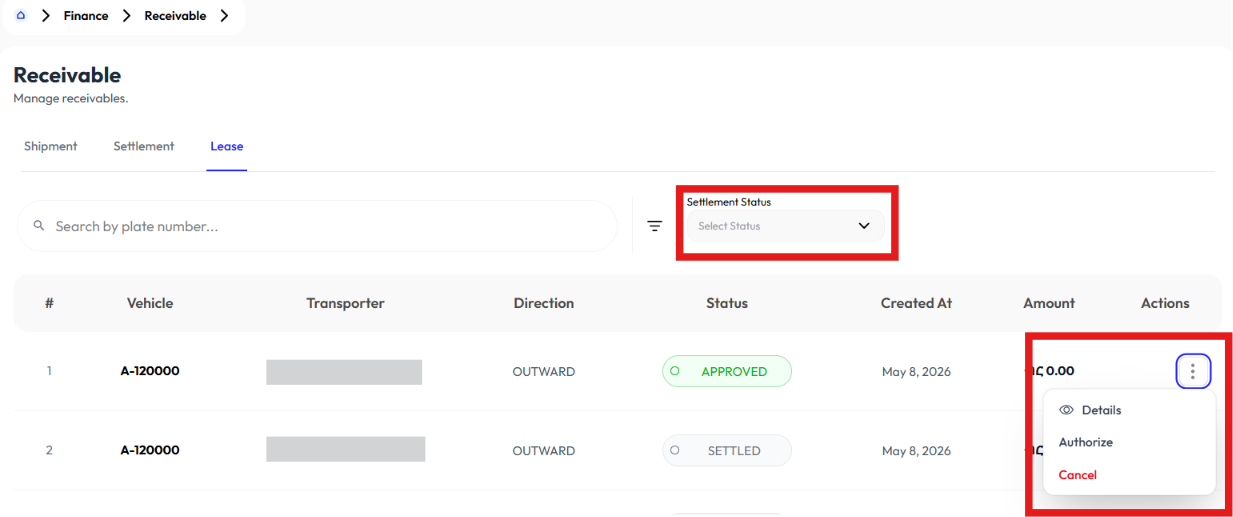Select Details in the actions menu
Viewport: 1233px width, 517px height.
pyautogui.click(x=1102, y=410)
